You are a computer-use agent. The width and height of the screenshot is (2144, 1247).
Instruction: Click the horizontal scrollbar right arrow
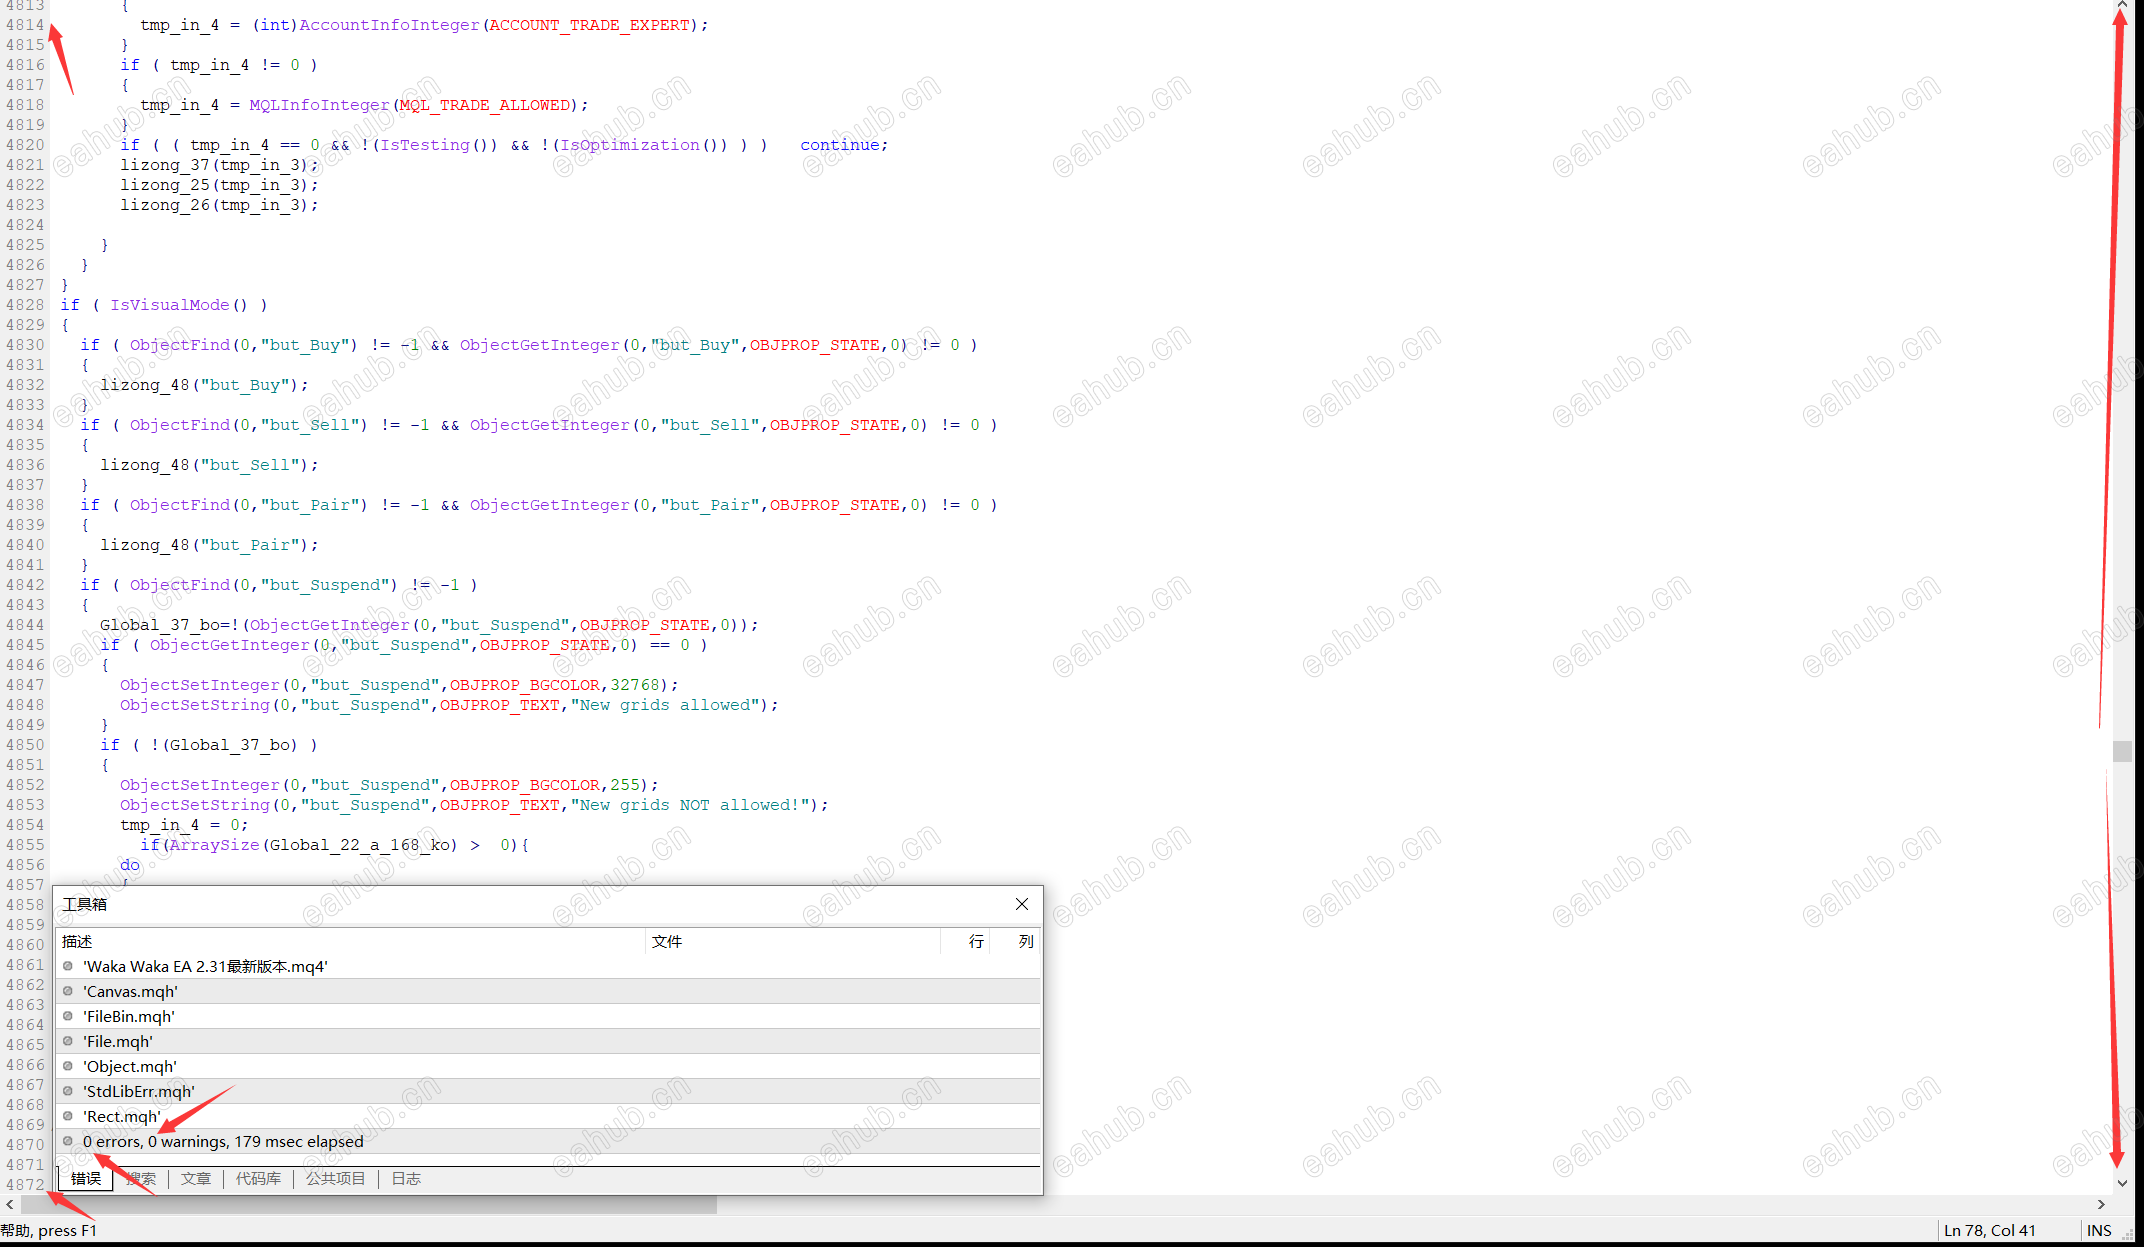2101,1205
